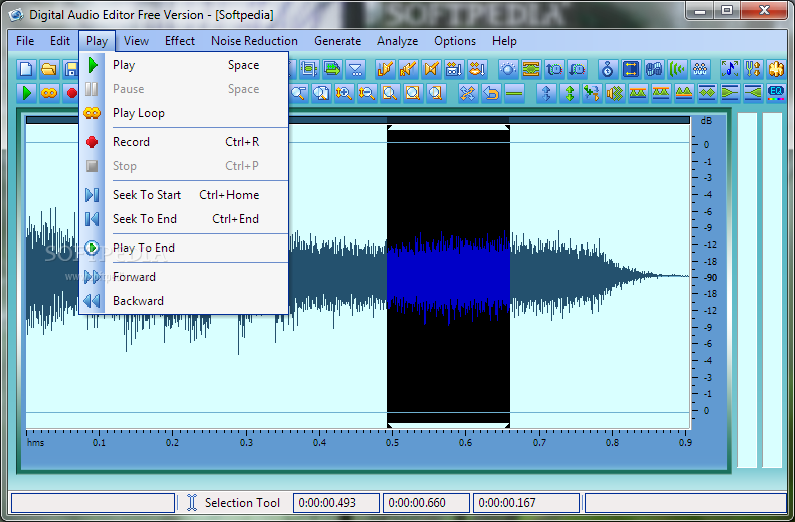
Task: Open the Help menu
Action: point(504,41)
